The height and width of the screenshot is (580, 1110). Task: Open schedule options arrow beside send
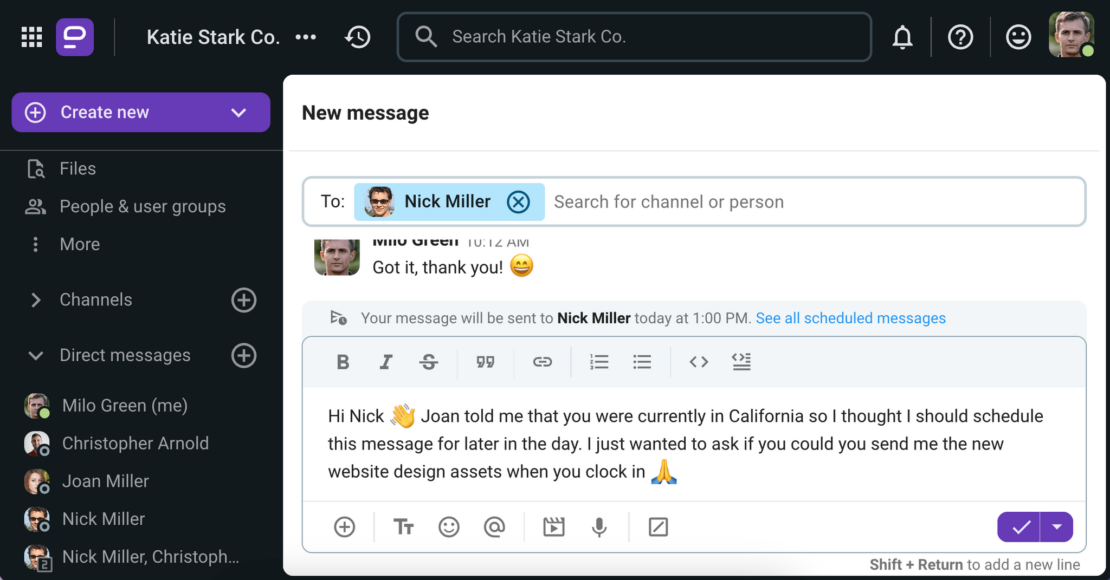pos(1058,527)
